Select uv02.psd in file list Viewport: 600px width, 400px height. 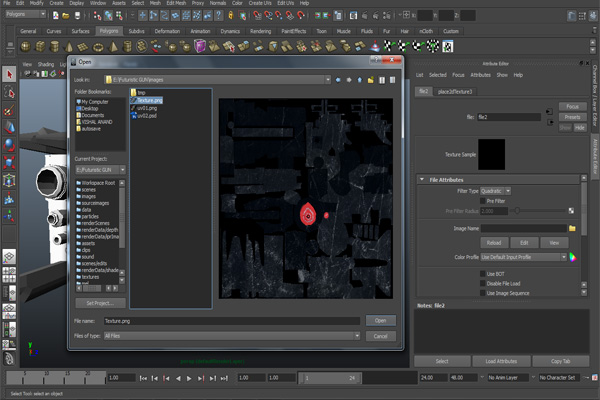144,116
